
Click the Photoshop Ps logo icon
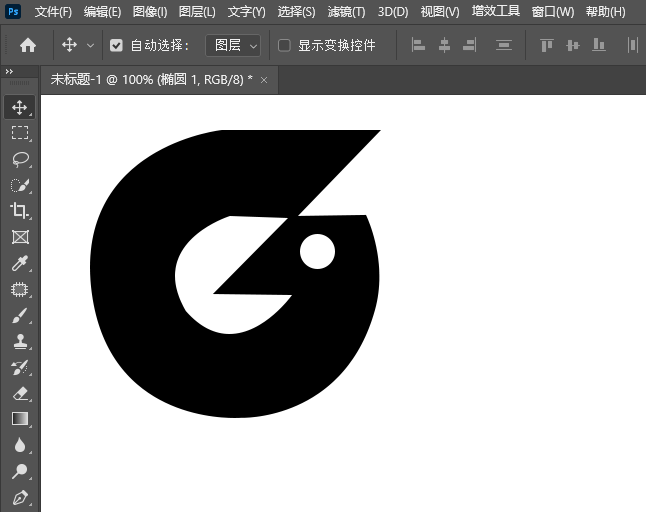(13, 11)
